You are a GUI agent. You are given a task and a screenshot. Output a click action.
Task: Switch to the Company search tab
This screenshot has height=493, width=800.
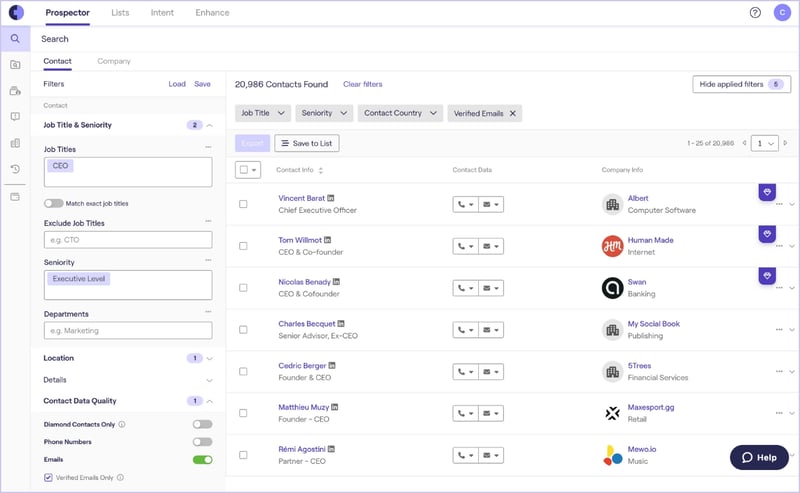[114, 61]
